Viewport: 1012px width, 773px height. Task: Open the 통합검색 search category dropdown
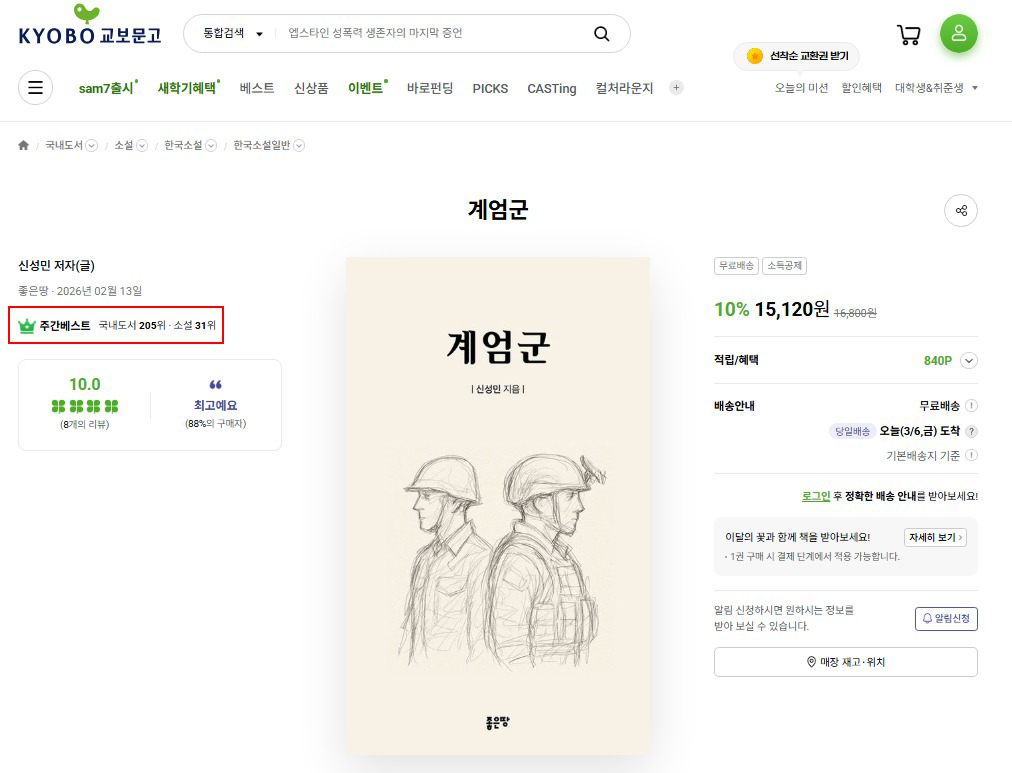(232, 34)
